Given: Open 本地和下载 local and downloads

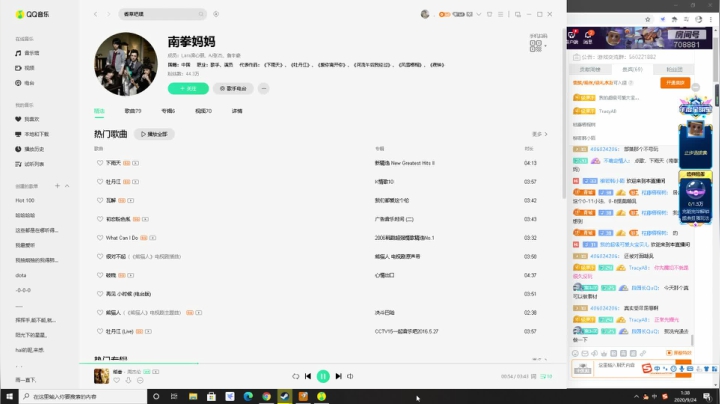Looking at the screenshot, I should 32,134.
